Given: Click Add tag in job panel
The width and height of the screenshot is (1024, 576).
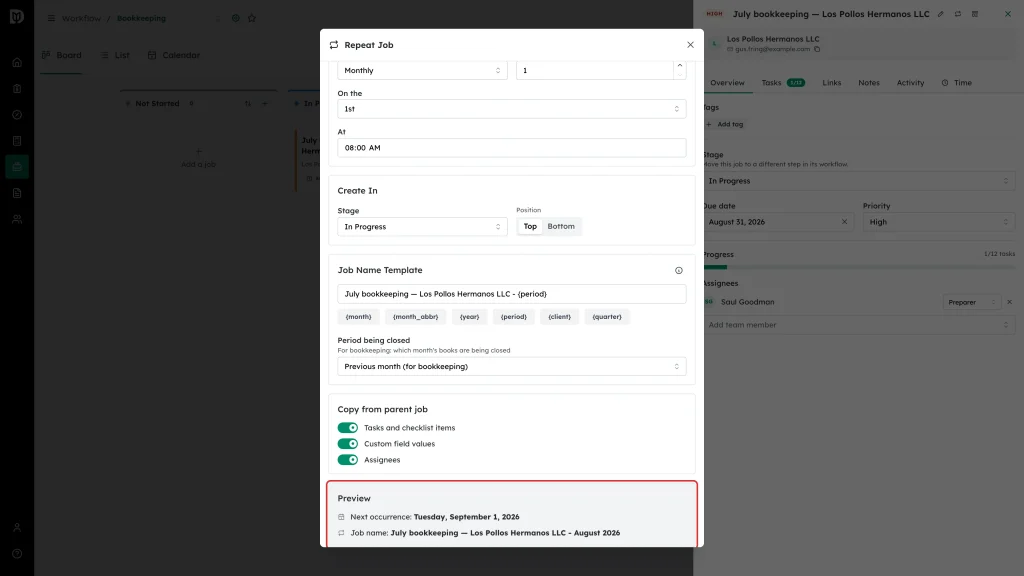Looking at the screenshot, I should [725, 124].
